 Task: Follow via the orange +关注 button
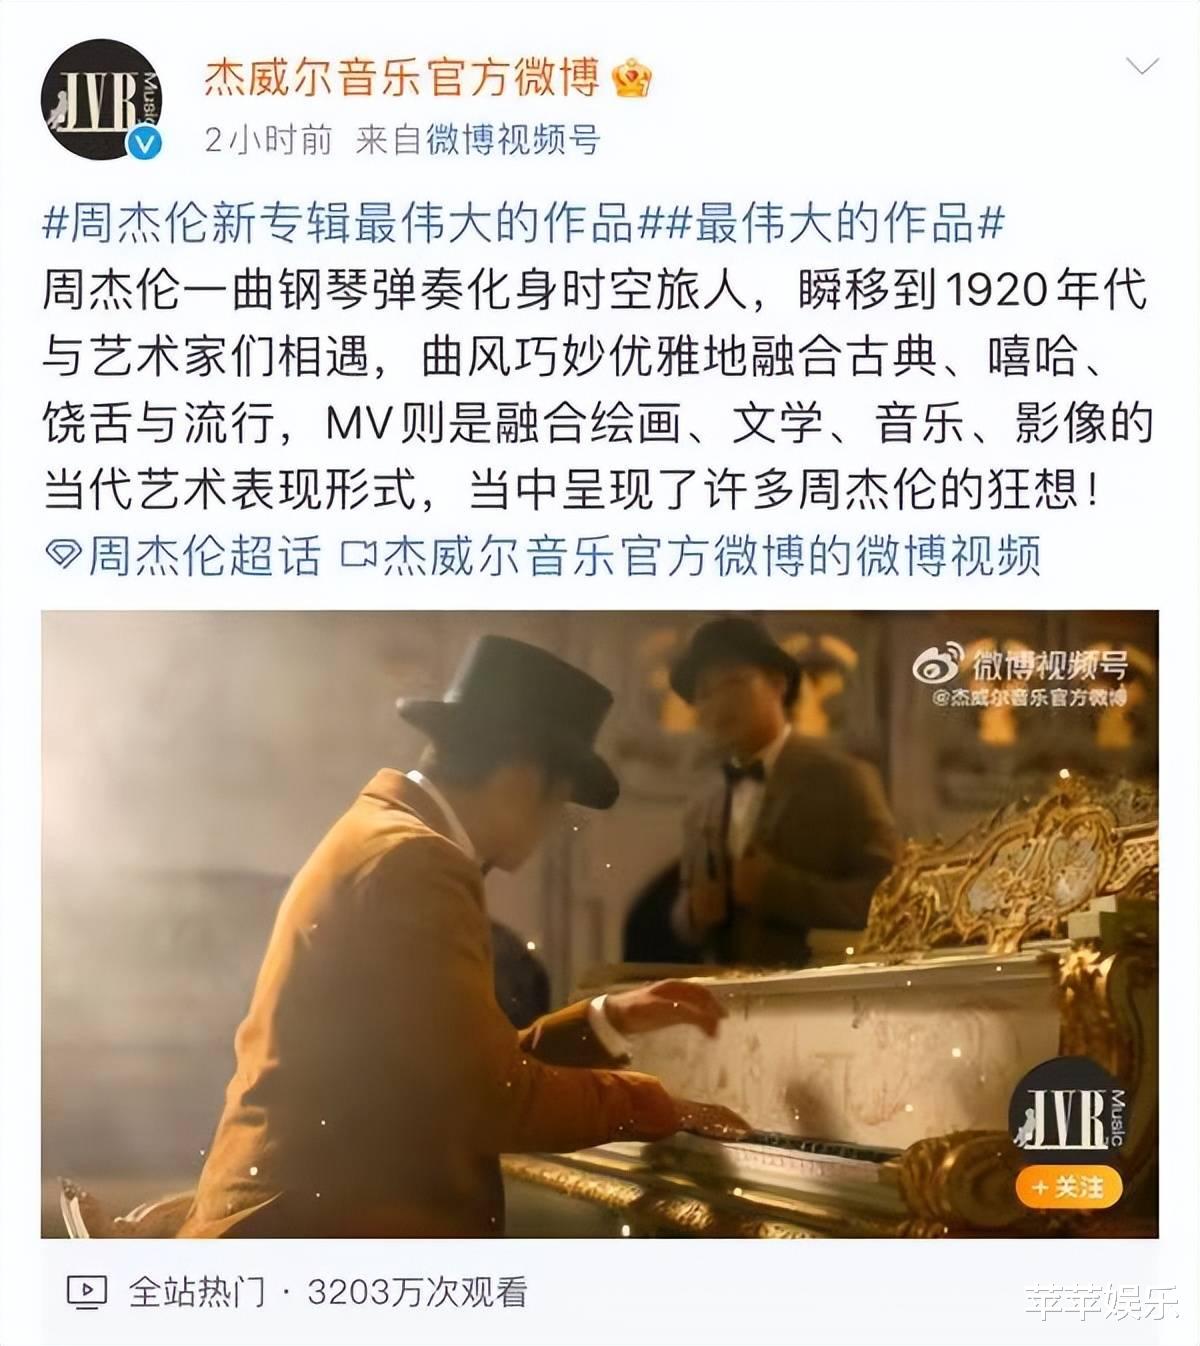click(1068, 1187)
